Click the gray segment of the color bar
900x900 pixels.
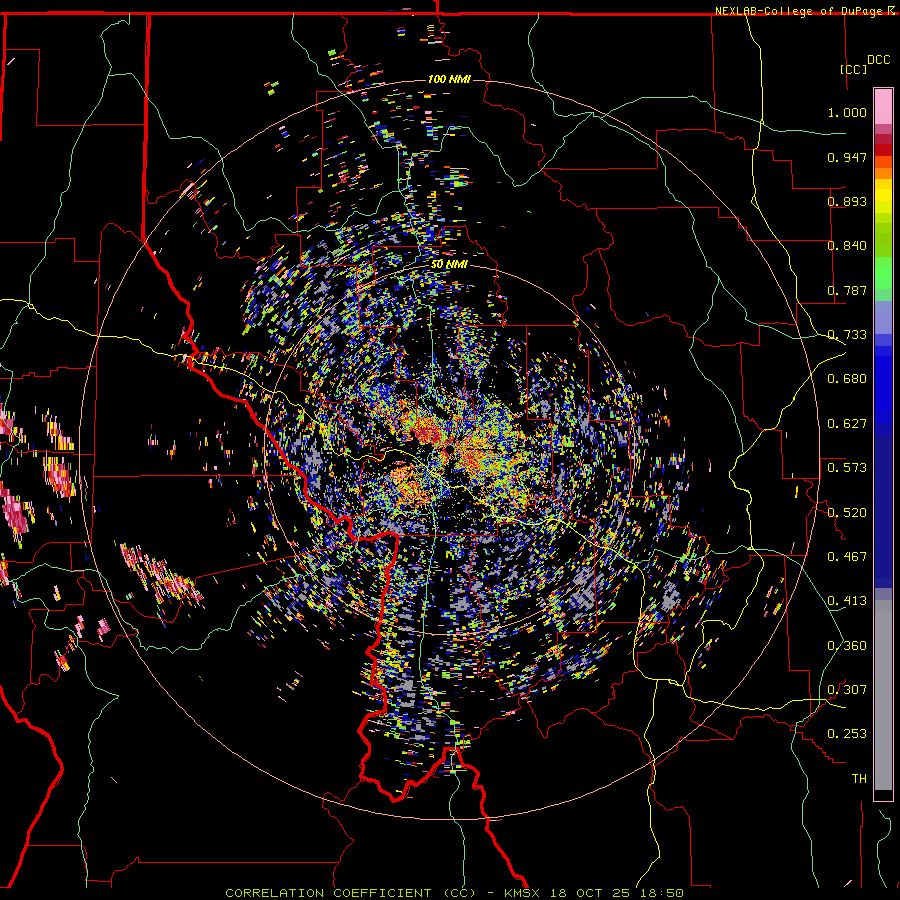click(883, 695)
